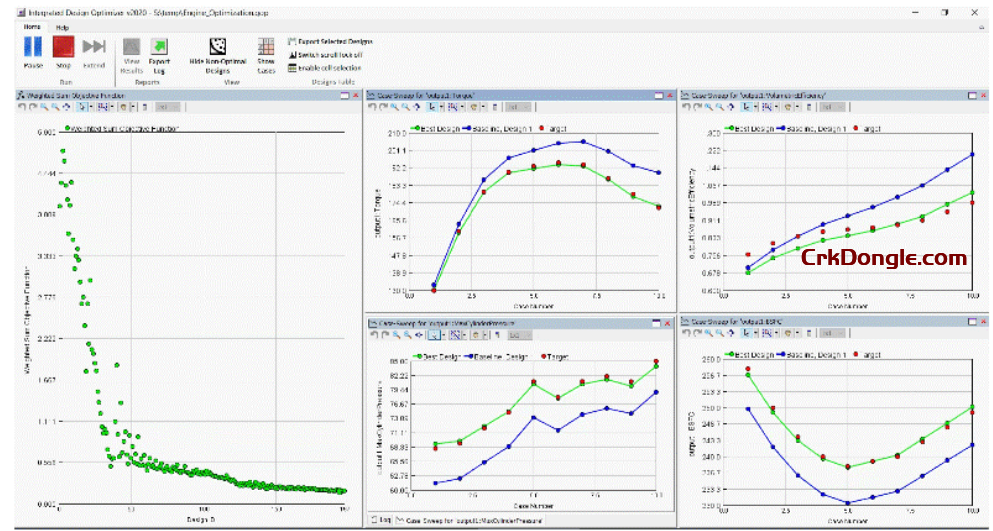Image resolution: width=993 pixels, height=531 pixels.
Task: Switch scroll lock off
Action: [329, 55]
